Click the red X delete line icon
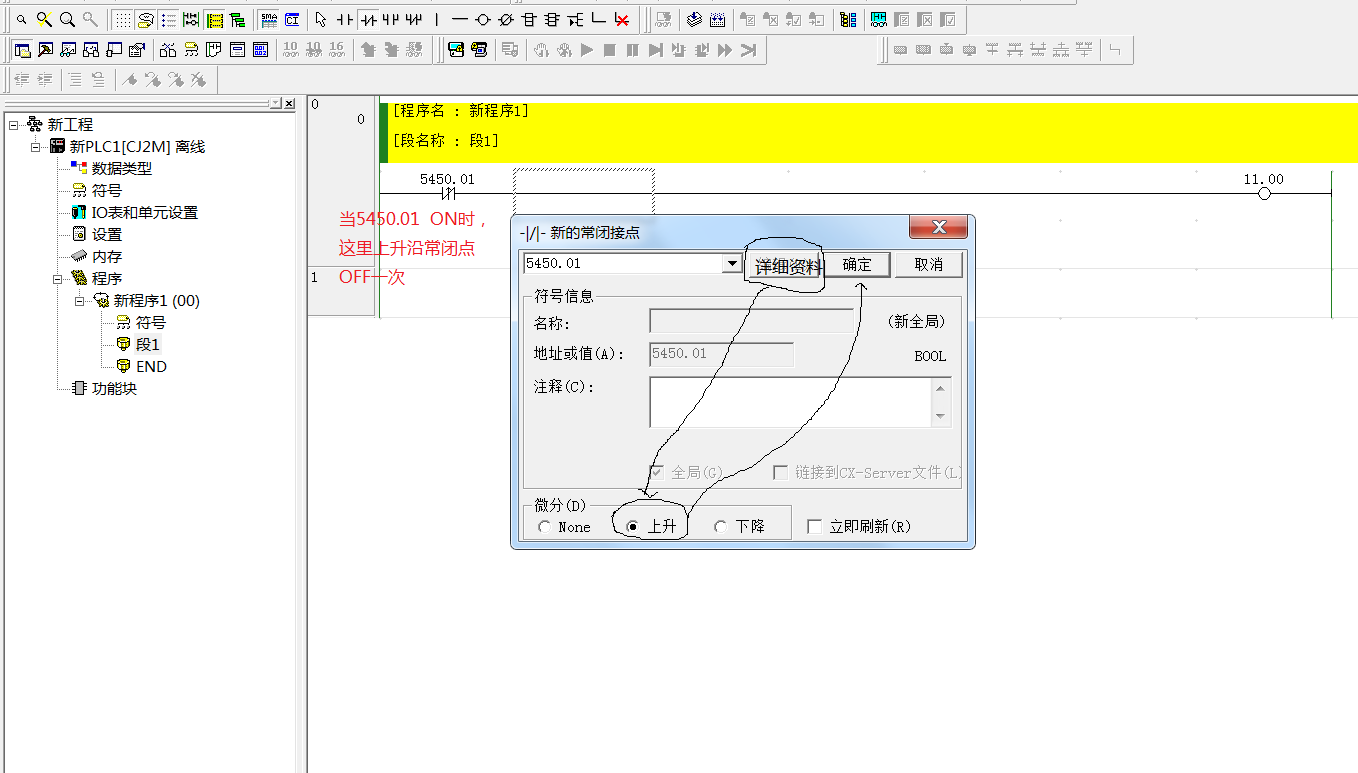The height and width of the screenshot is (773, 1358). click(x=622, y=19)
